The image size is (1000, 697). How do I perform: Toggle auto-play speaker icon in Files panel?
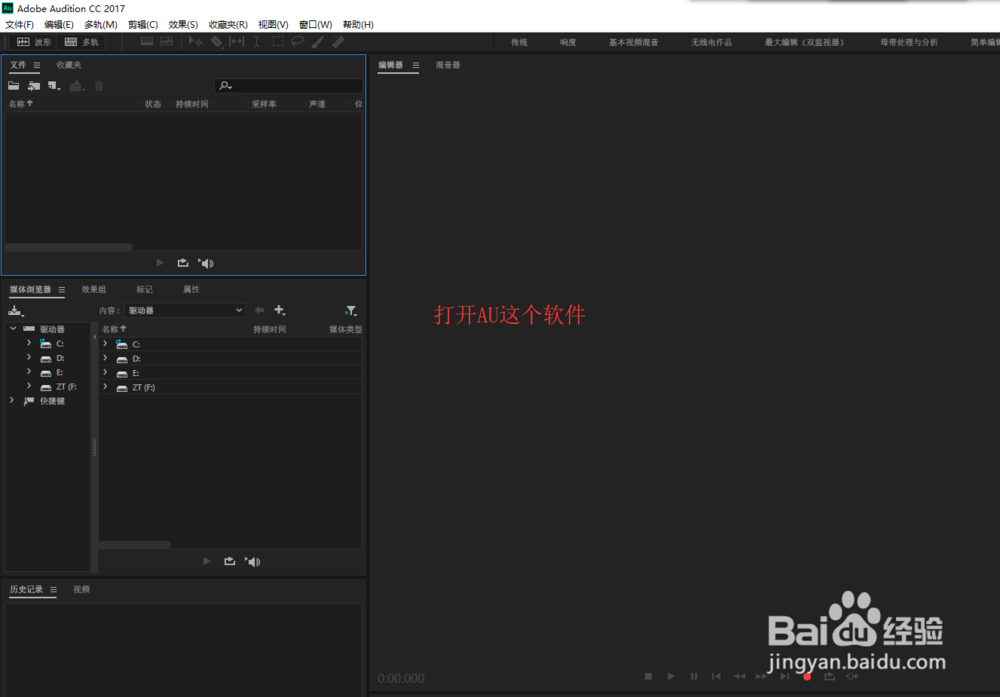(205, 263)
